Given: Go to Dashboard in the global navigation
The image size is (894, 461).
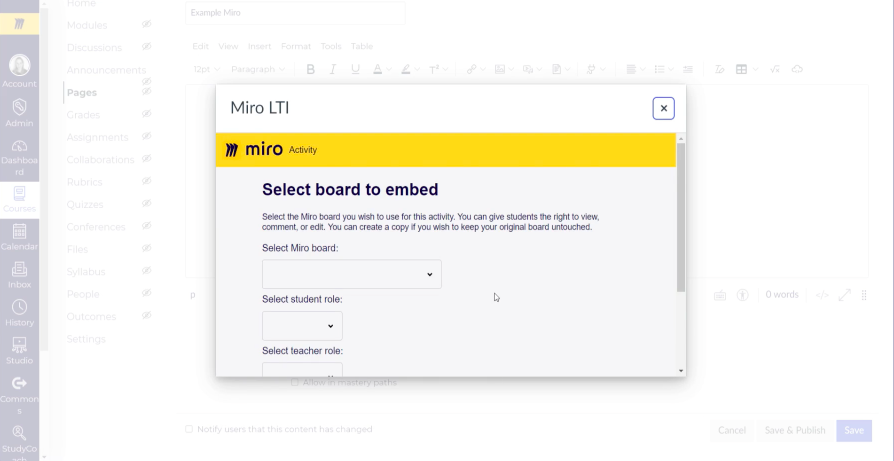Looking at the screenshot, I should pyautogui.click(x=19, y=158).
